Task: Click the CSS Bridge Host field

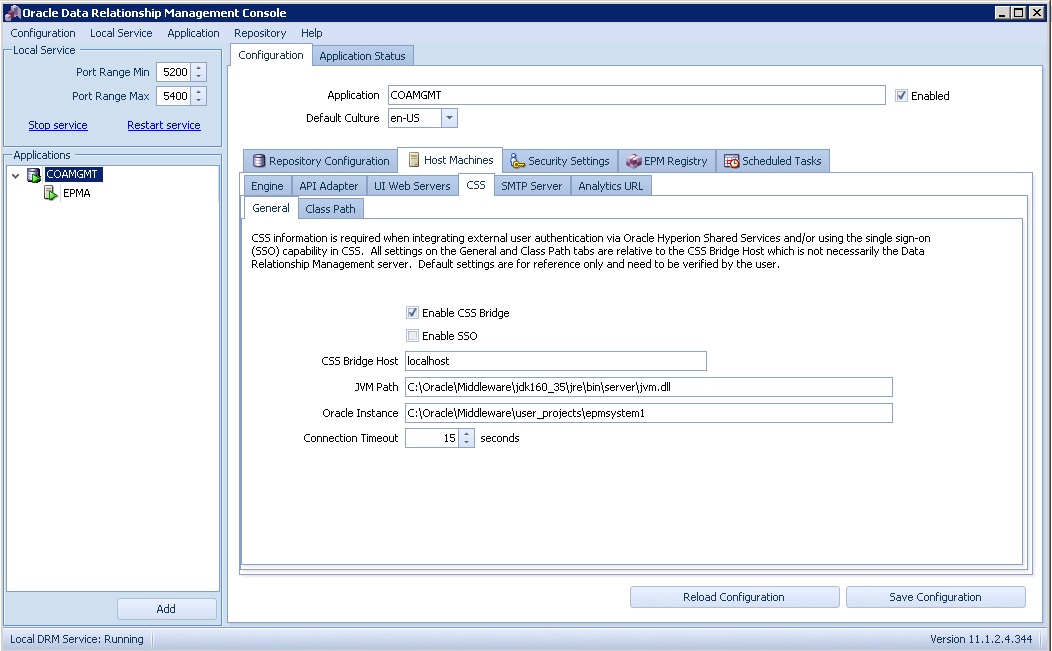Action: click(x=556, y=361)
